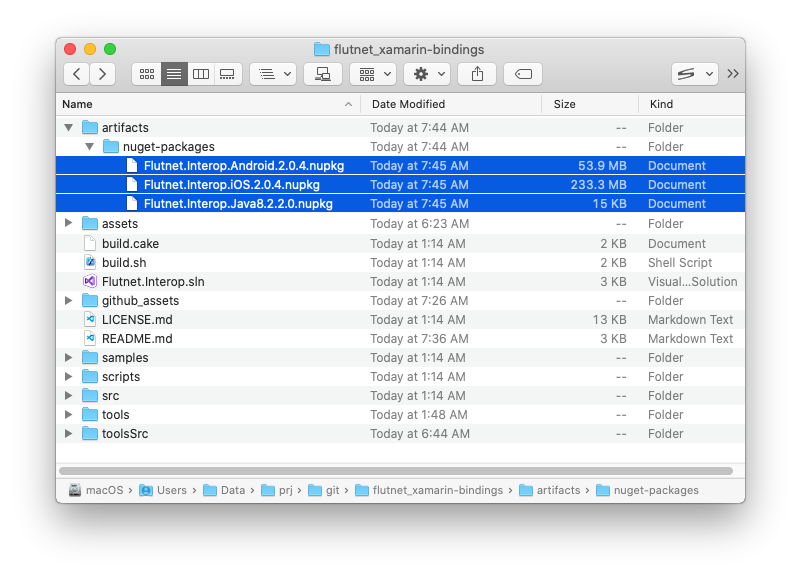This screenshot has width=801, height=577.
Task: Open the group-by grid dropdown
Action: [x=374, y=74]
